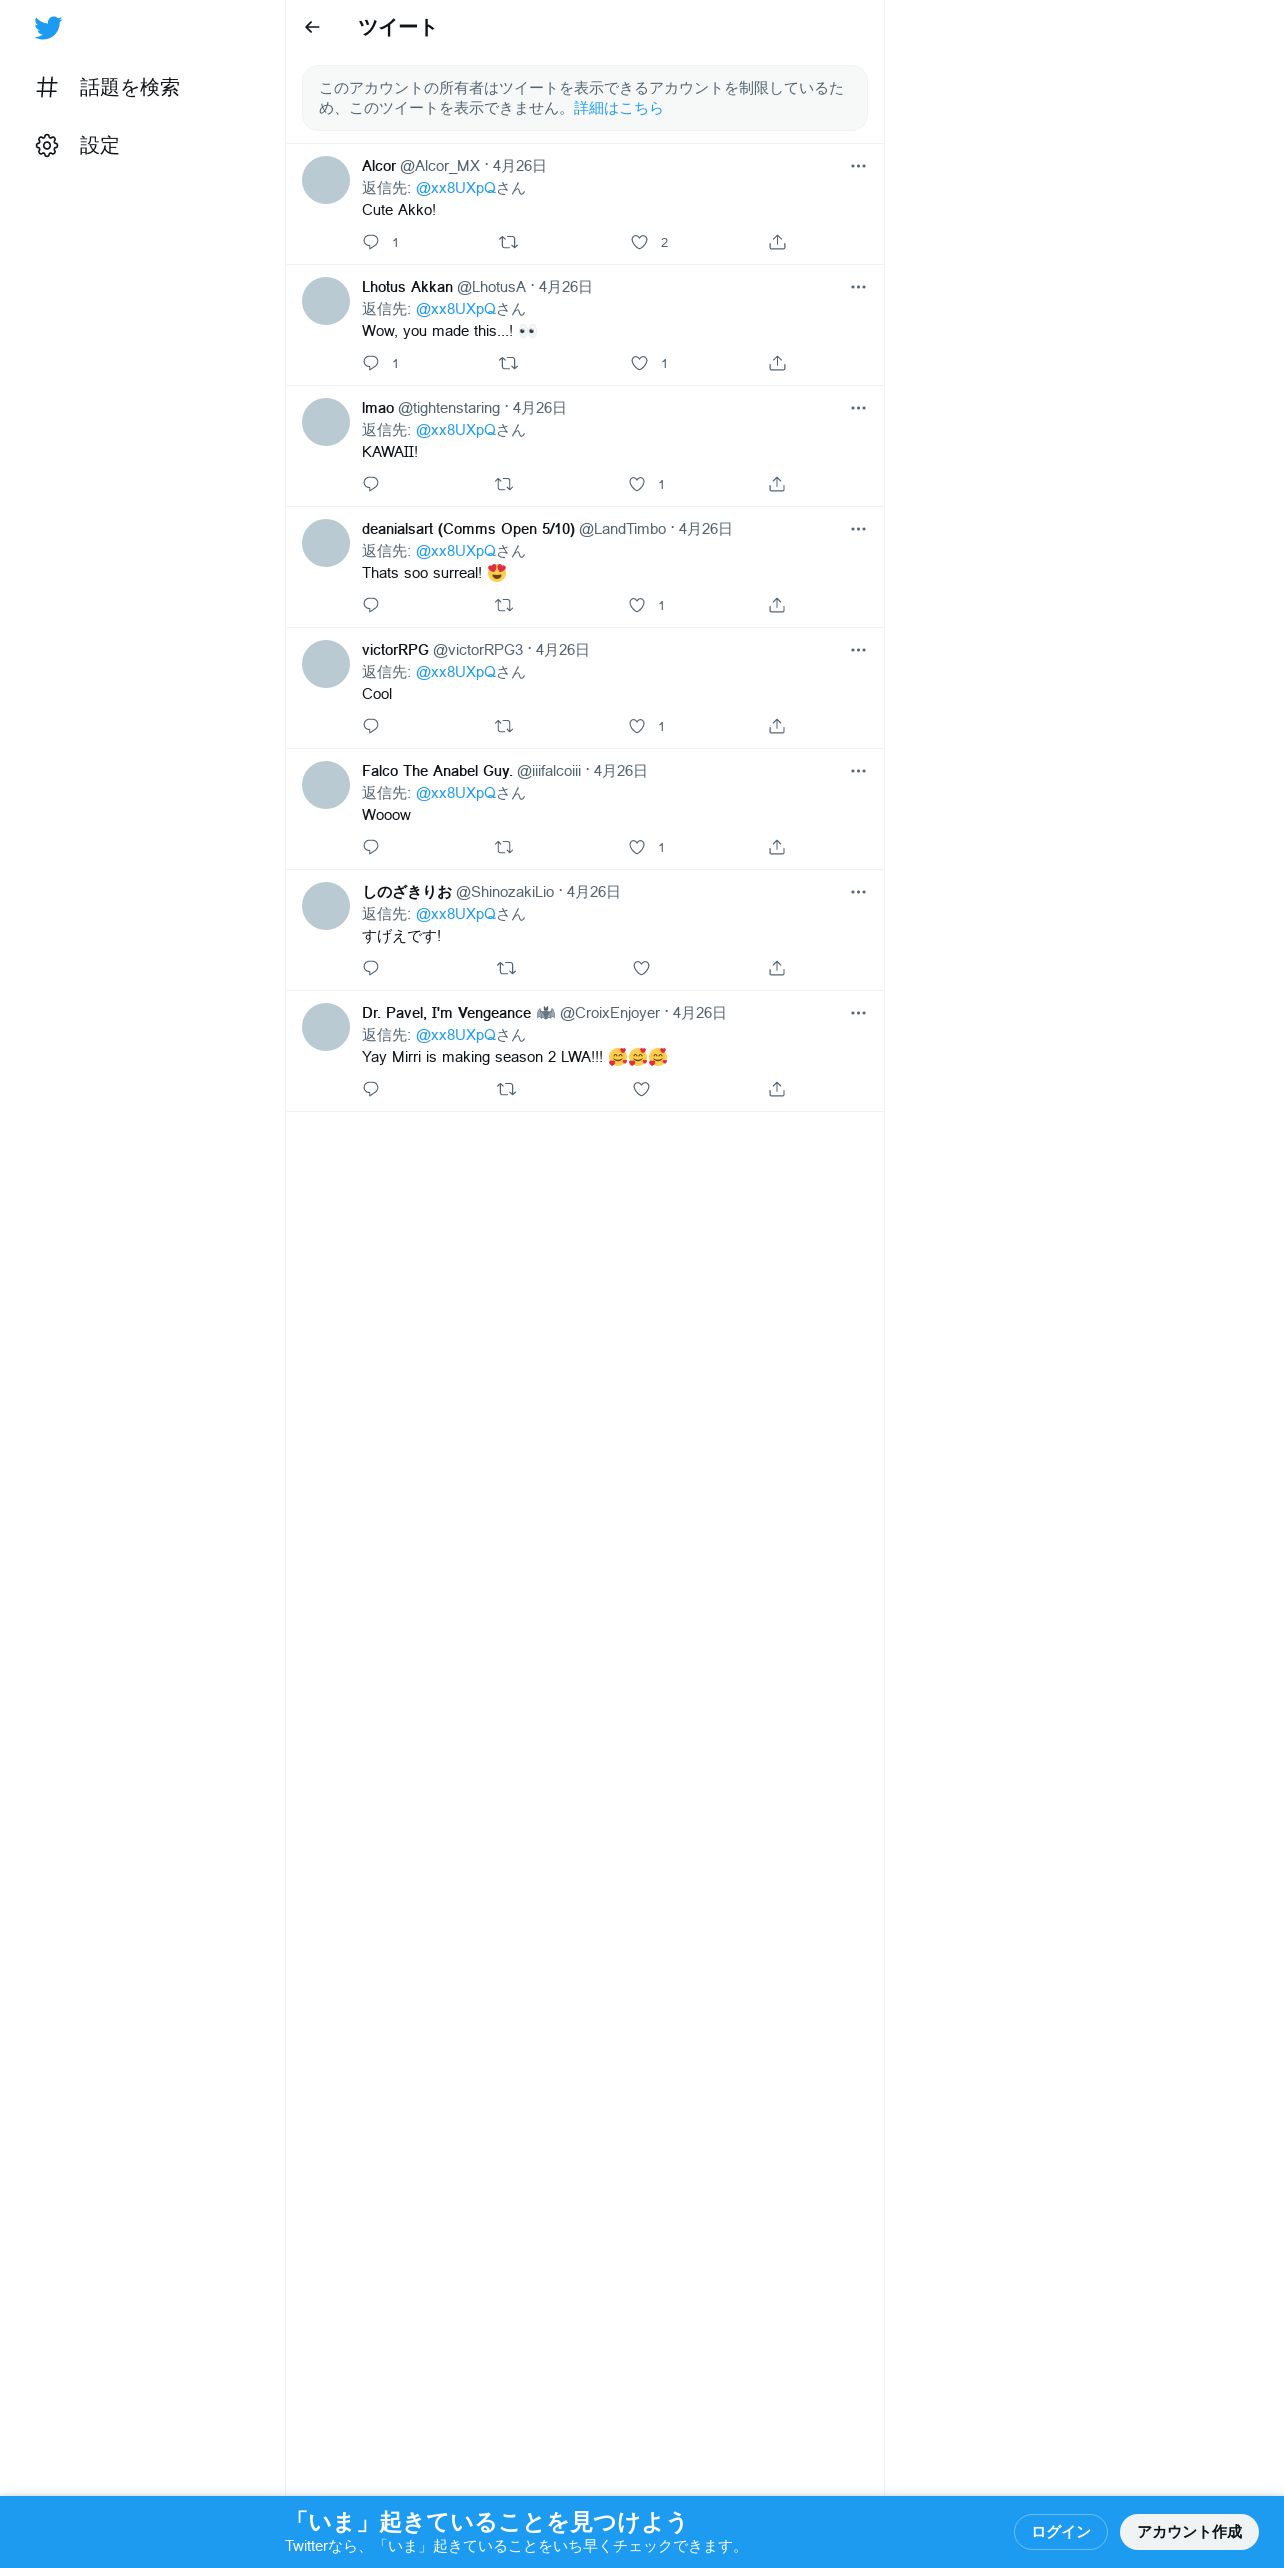Click the Twitter bird logo

point(48,28)
